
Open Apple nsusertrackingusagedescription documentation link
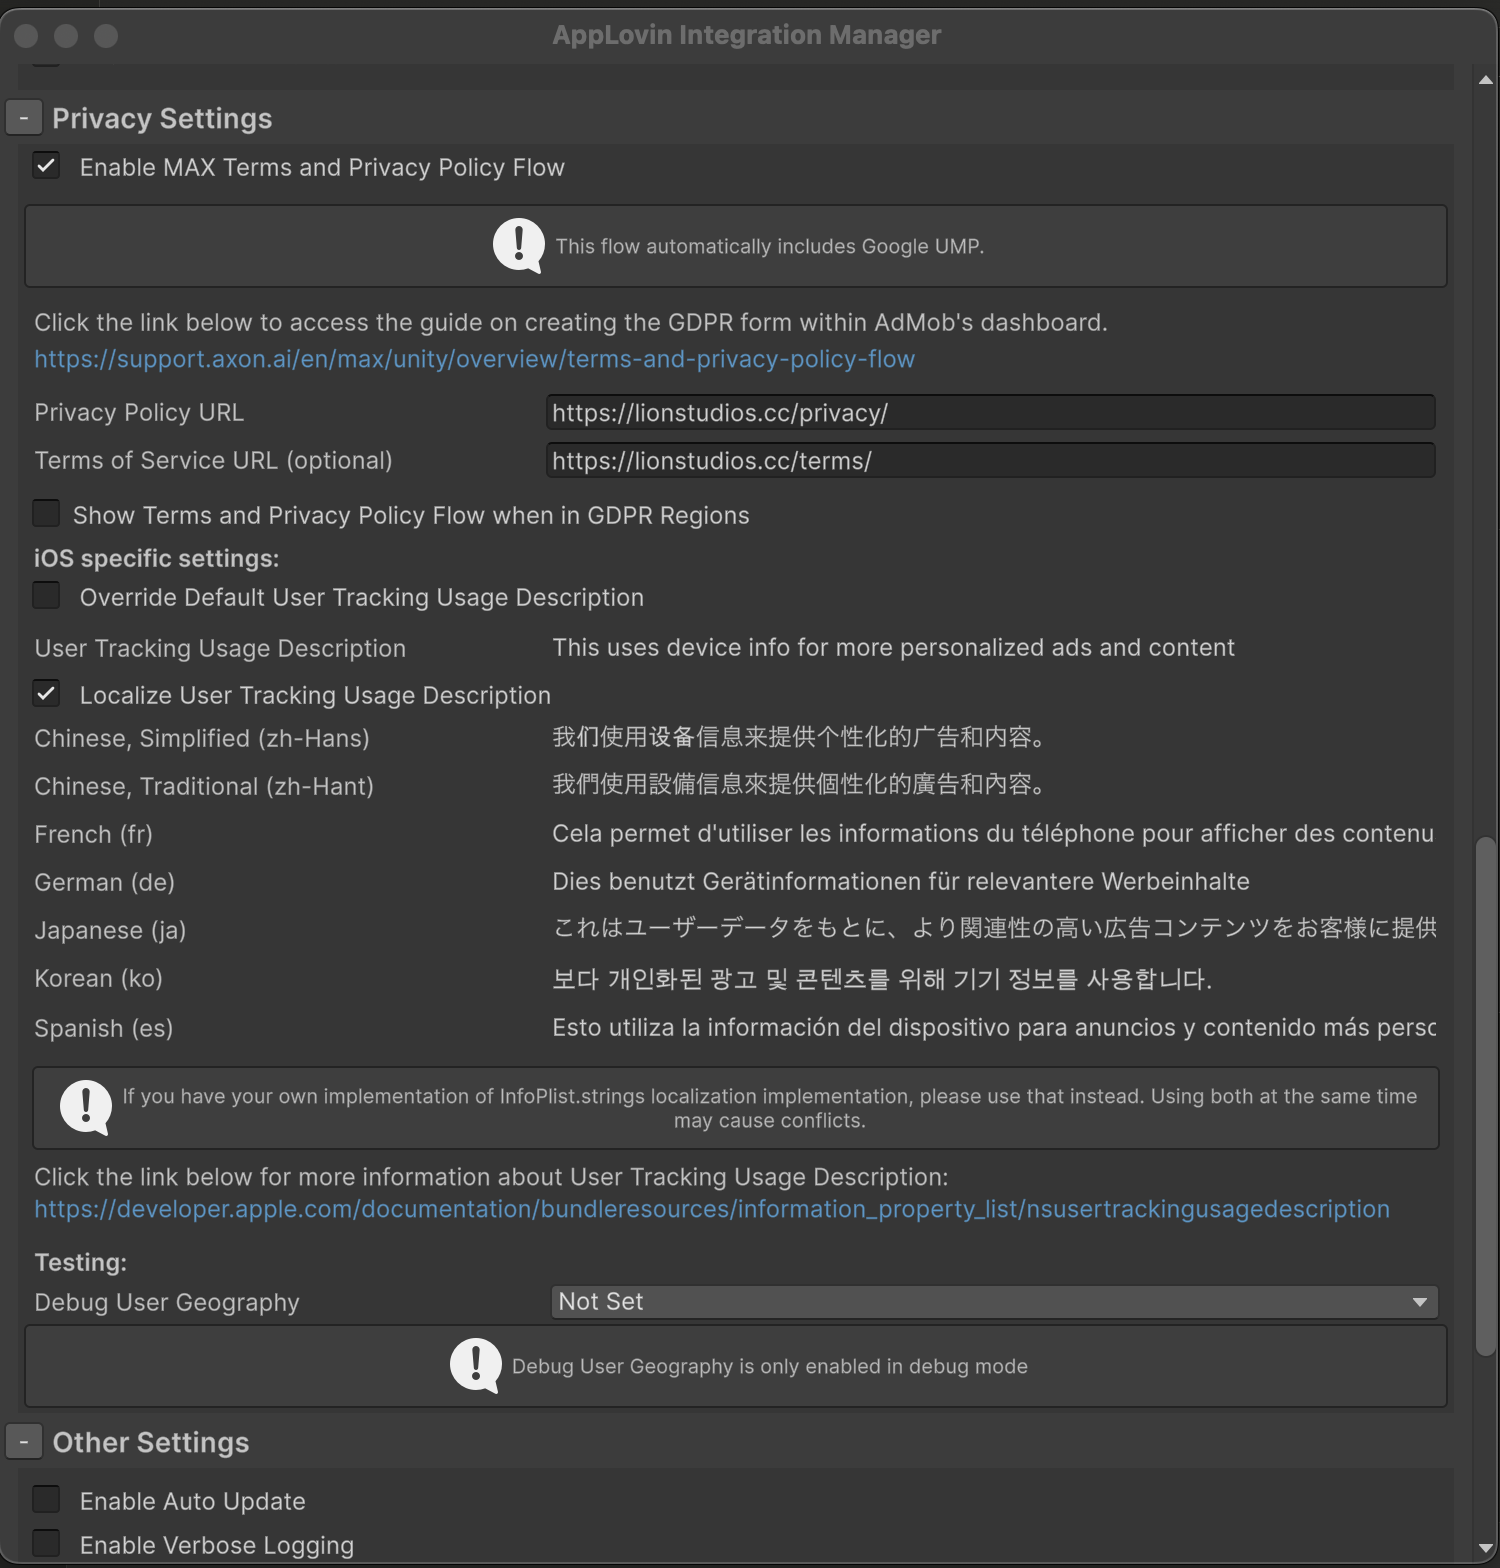point(711,1209)
